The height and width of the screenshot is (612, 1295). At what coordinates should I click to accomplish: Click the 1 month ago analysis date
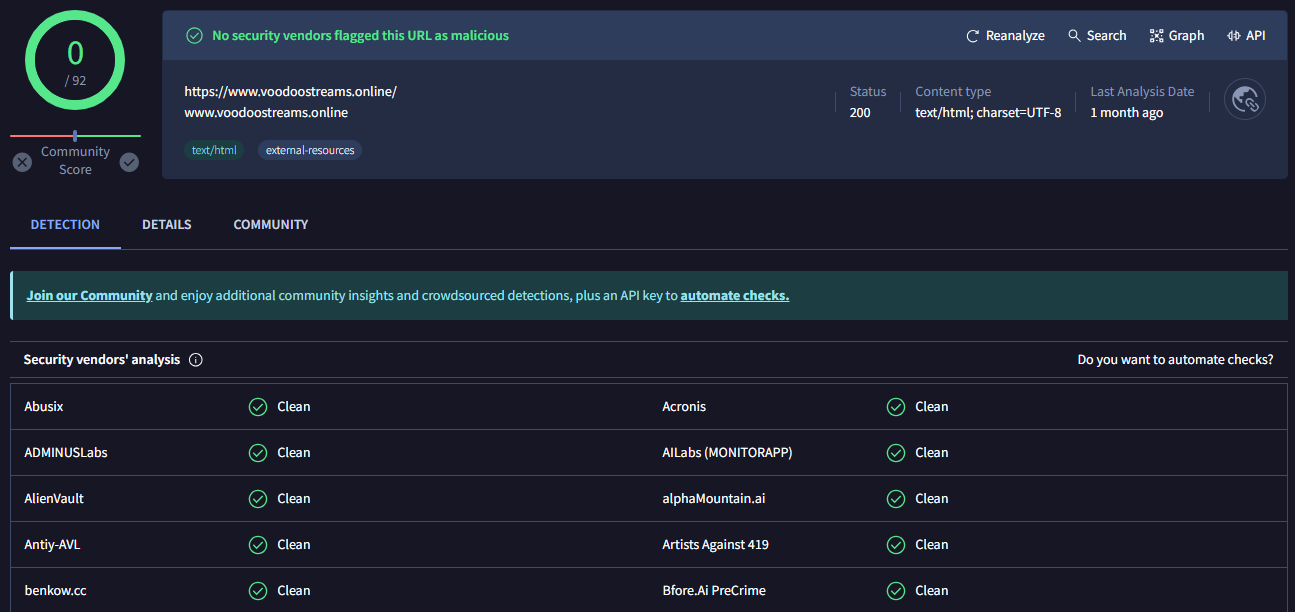point(1127,113)
